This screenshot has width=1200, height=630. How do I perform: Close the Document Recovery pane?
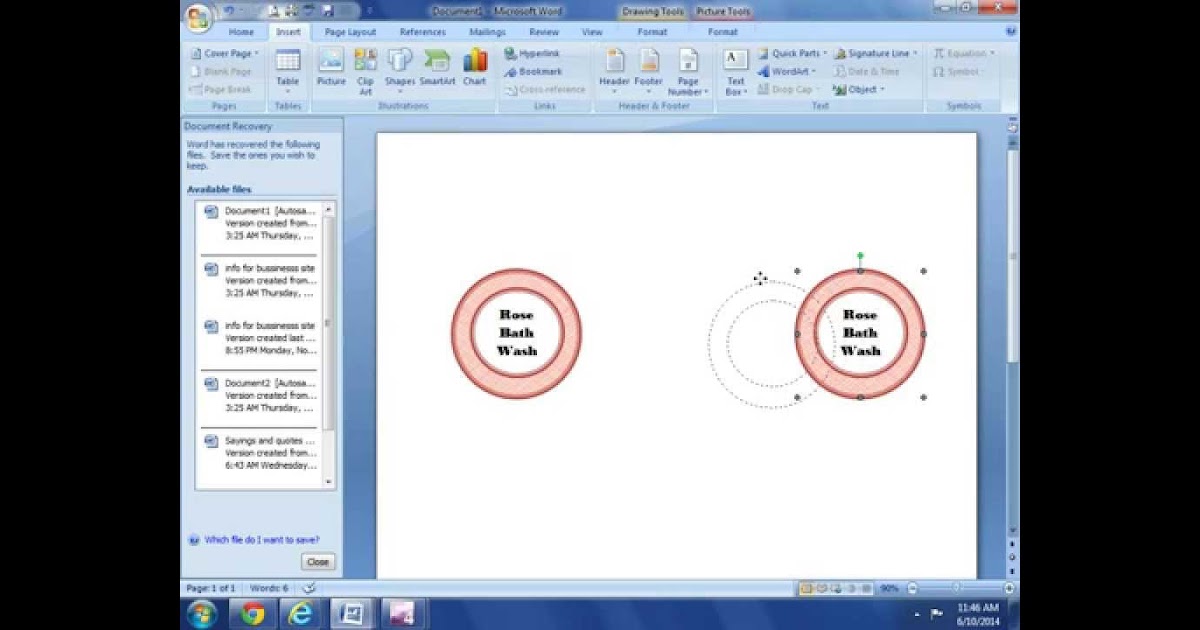click(x=318, y=562)
